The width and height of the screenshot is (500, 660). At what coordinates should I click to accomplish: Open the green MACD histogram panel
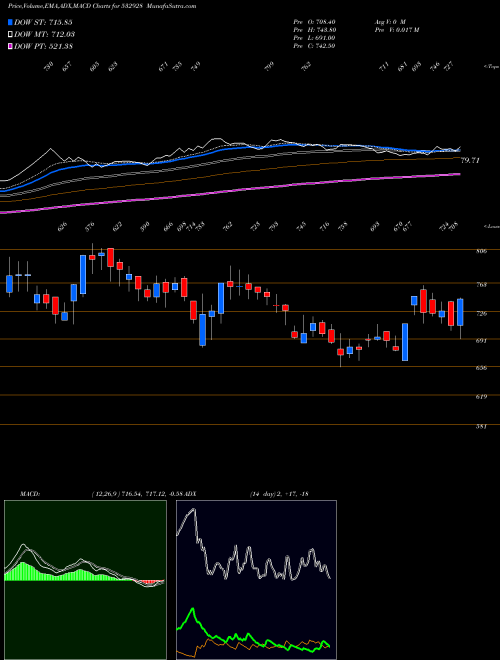(x=85, y=580)
